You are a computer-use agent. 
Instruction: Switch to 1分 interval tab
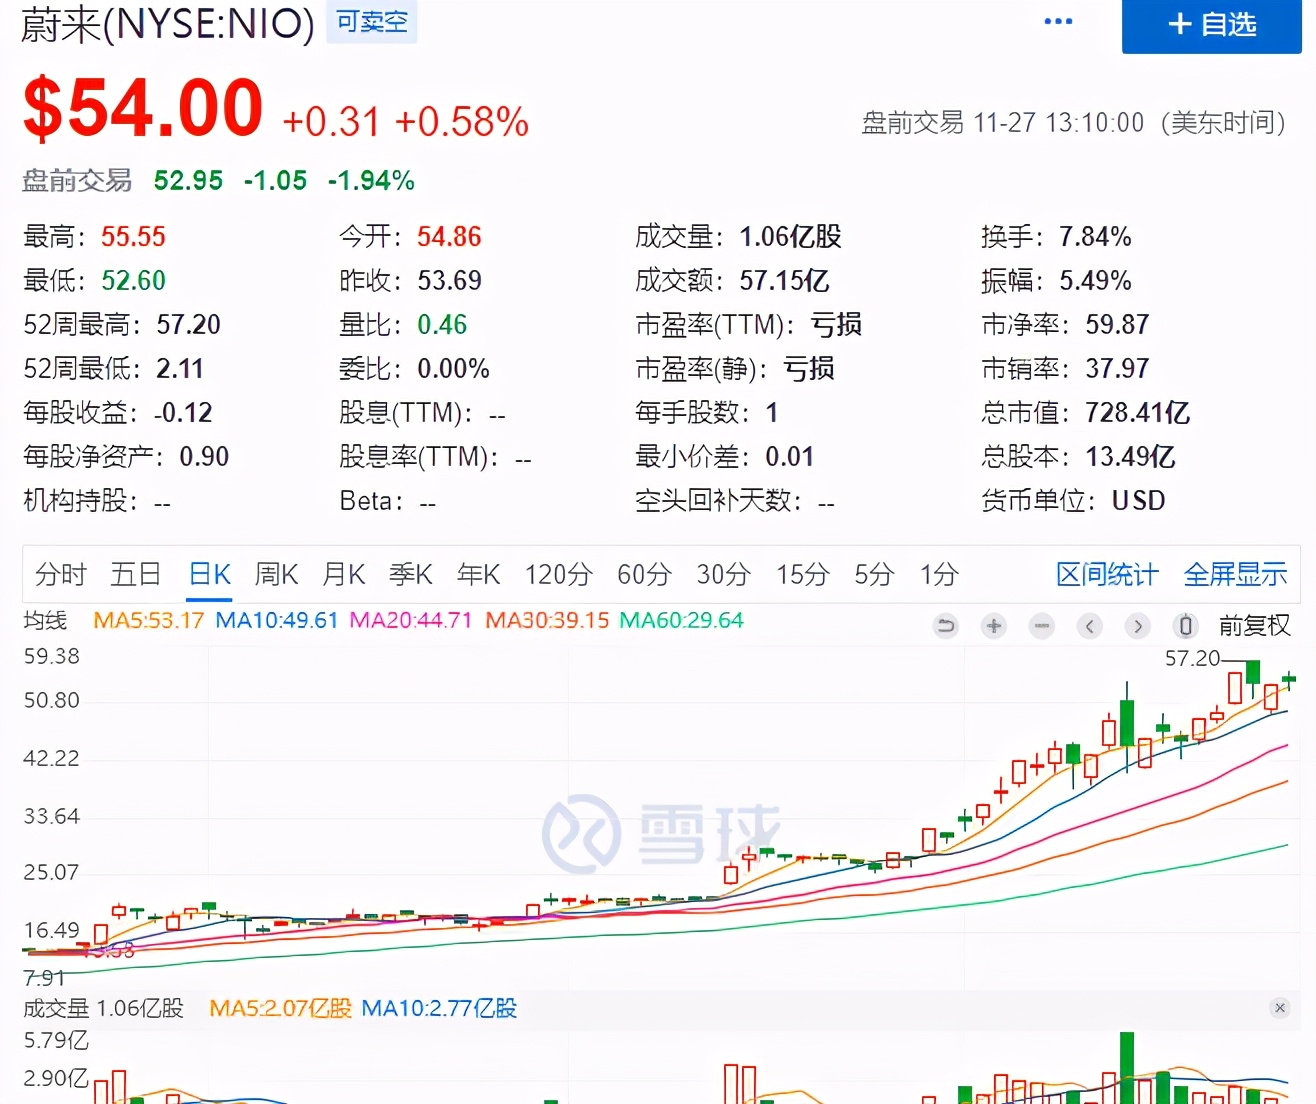[x=939, y=574]
